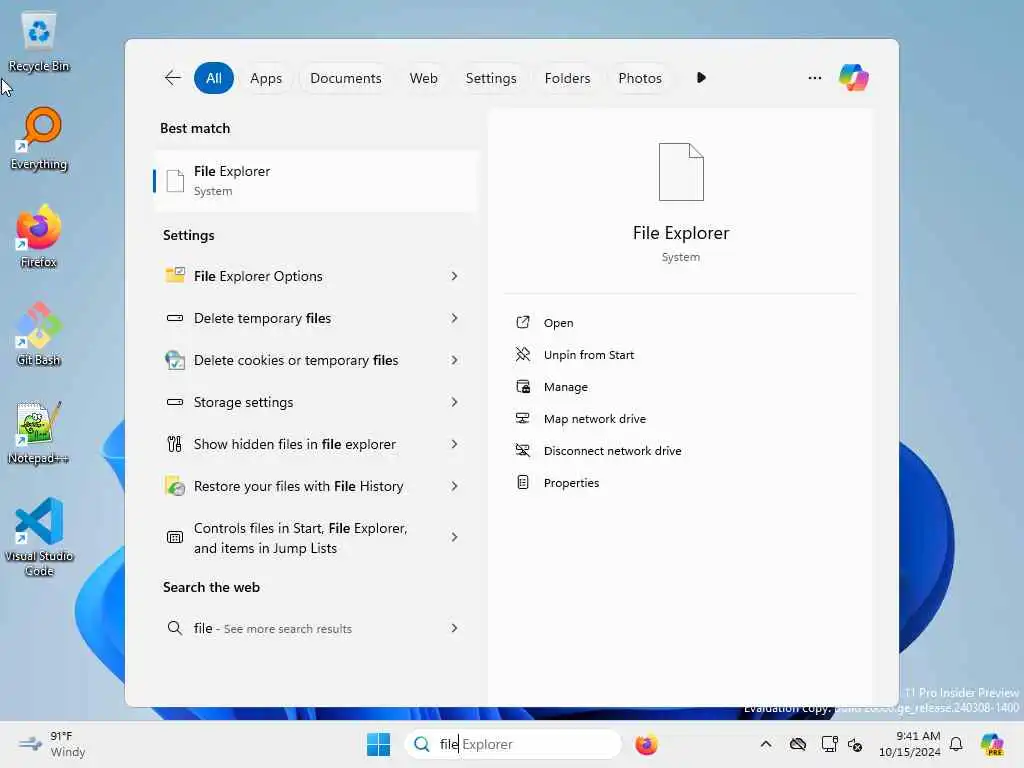The width and height of the screenshot is (1024, 768).
Task: Switch to the Documents filter tab
Action: click(345, 78)
